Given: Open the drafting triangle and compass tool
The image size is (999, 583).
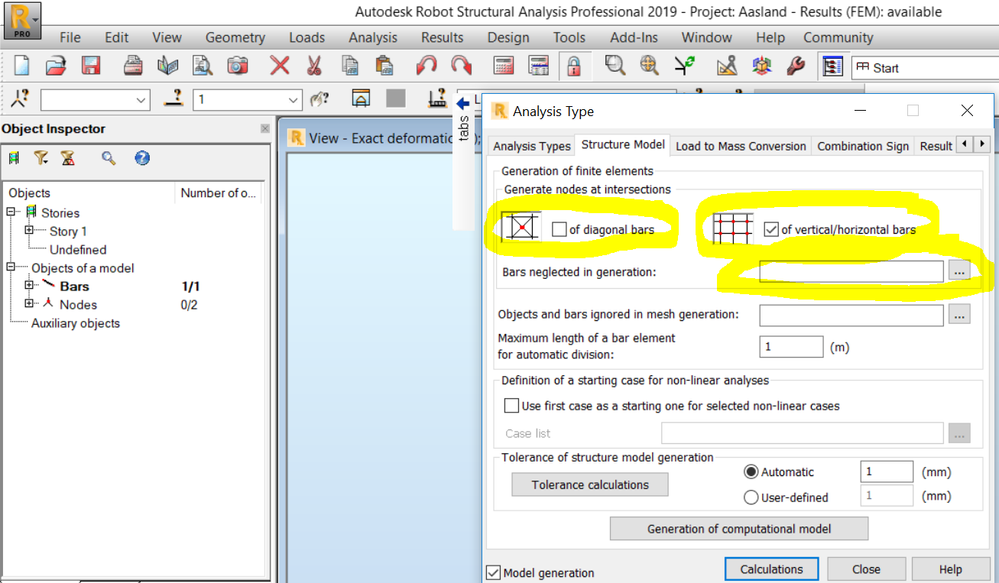Looking at the screenshot, I should (x=727, y=66).
